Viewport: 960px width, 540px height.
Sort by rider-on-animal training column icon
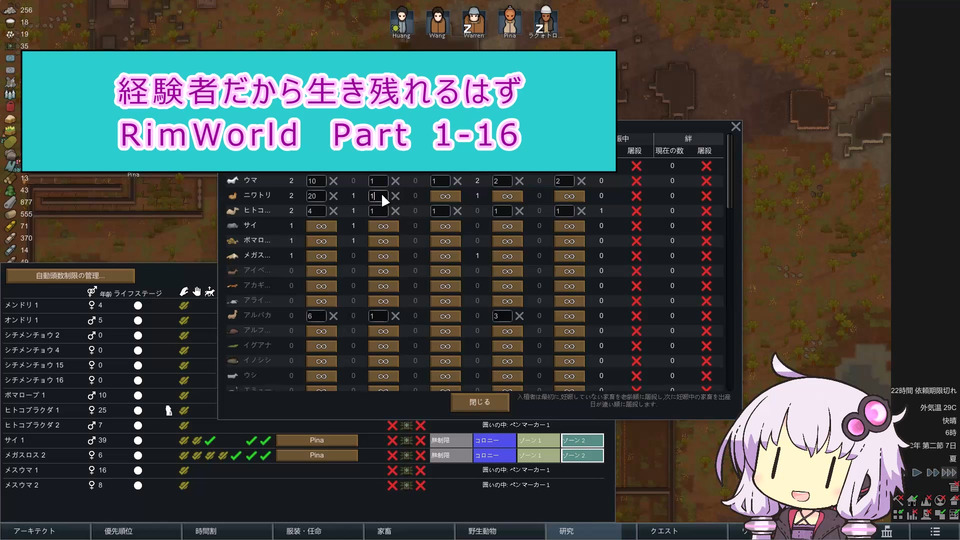click(x=210, y=291)
